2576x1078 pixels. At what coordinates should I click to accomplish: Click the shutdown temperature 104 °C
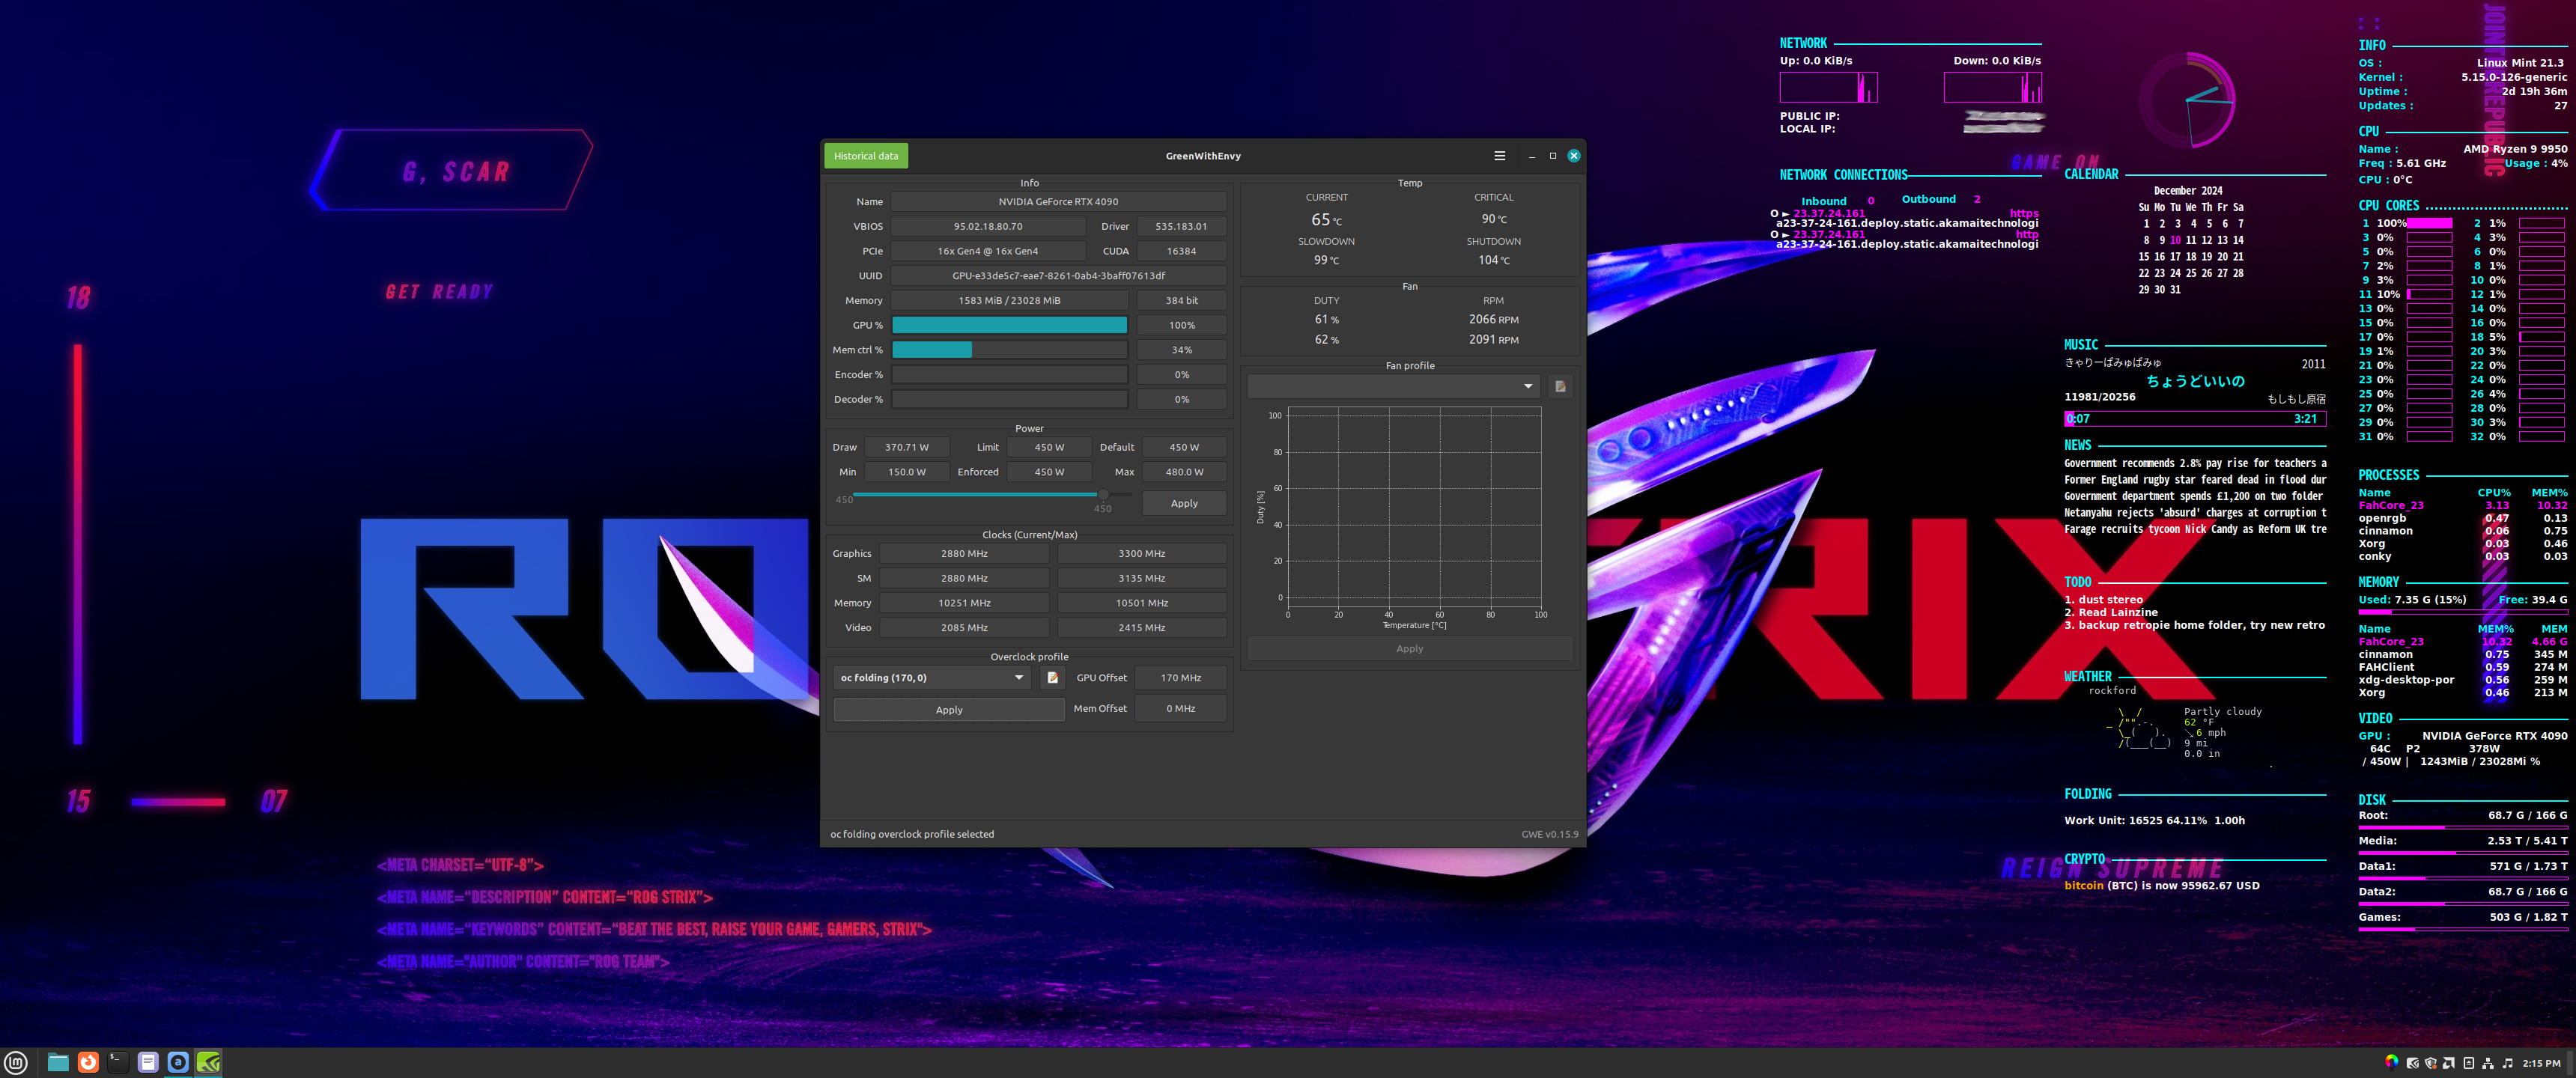coord(1494,260)
